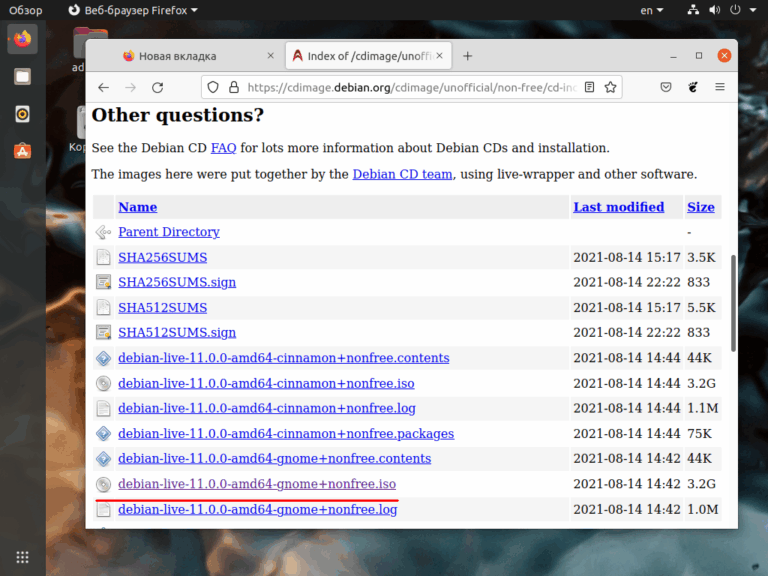Viewport: 768px width, 576px height.
Task: Open the 'Обзор' activities overview
Action: pos(25,10)
